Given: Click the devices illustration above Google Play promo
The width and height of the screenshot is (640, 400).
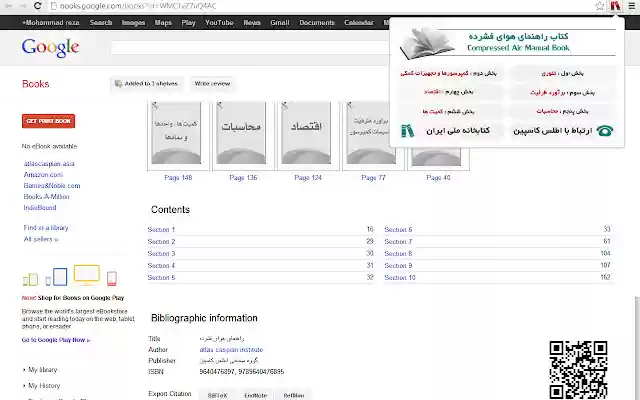Looking at the screenshot, I should [70, 276].
